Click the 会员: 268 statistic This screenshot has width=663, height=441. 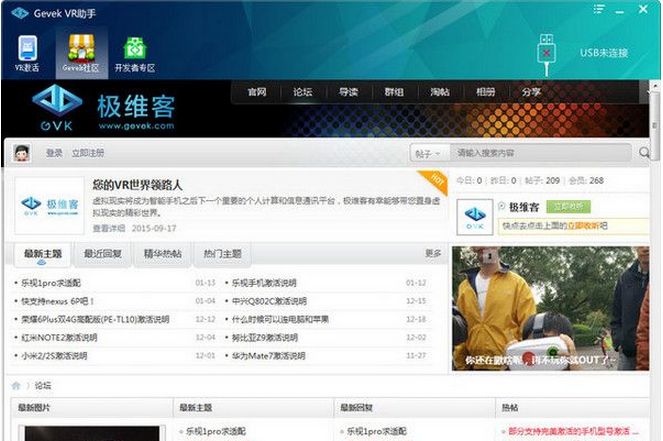(586, 181)
